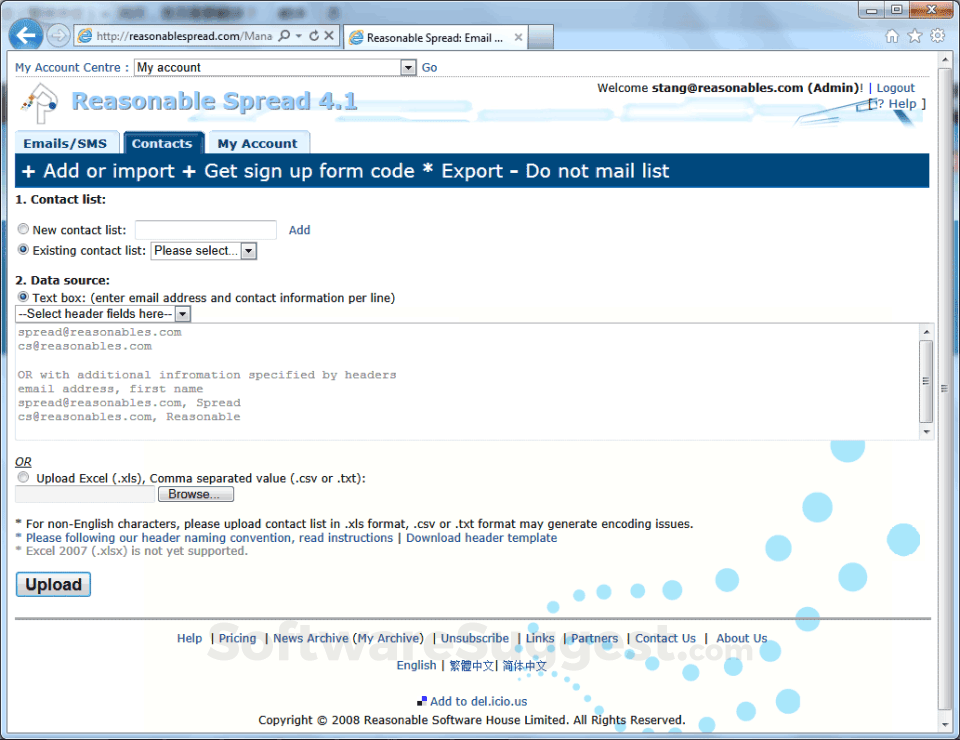Viewport: 960px width, 740px height.
Task: Click the page scroll up arrow
Action: (x=945, y=60)
